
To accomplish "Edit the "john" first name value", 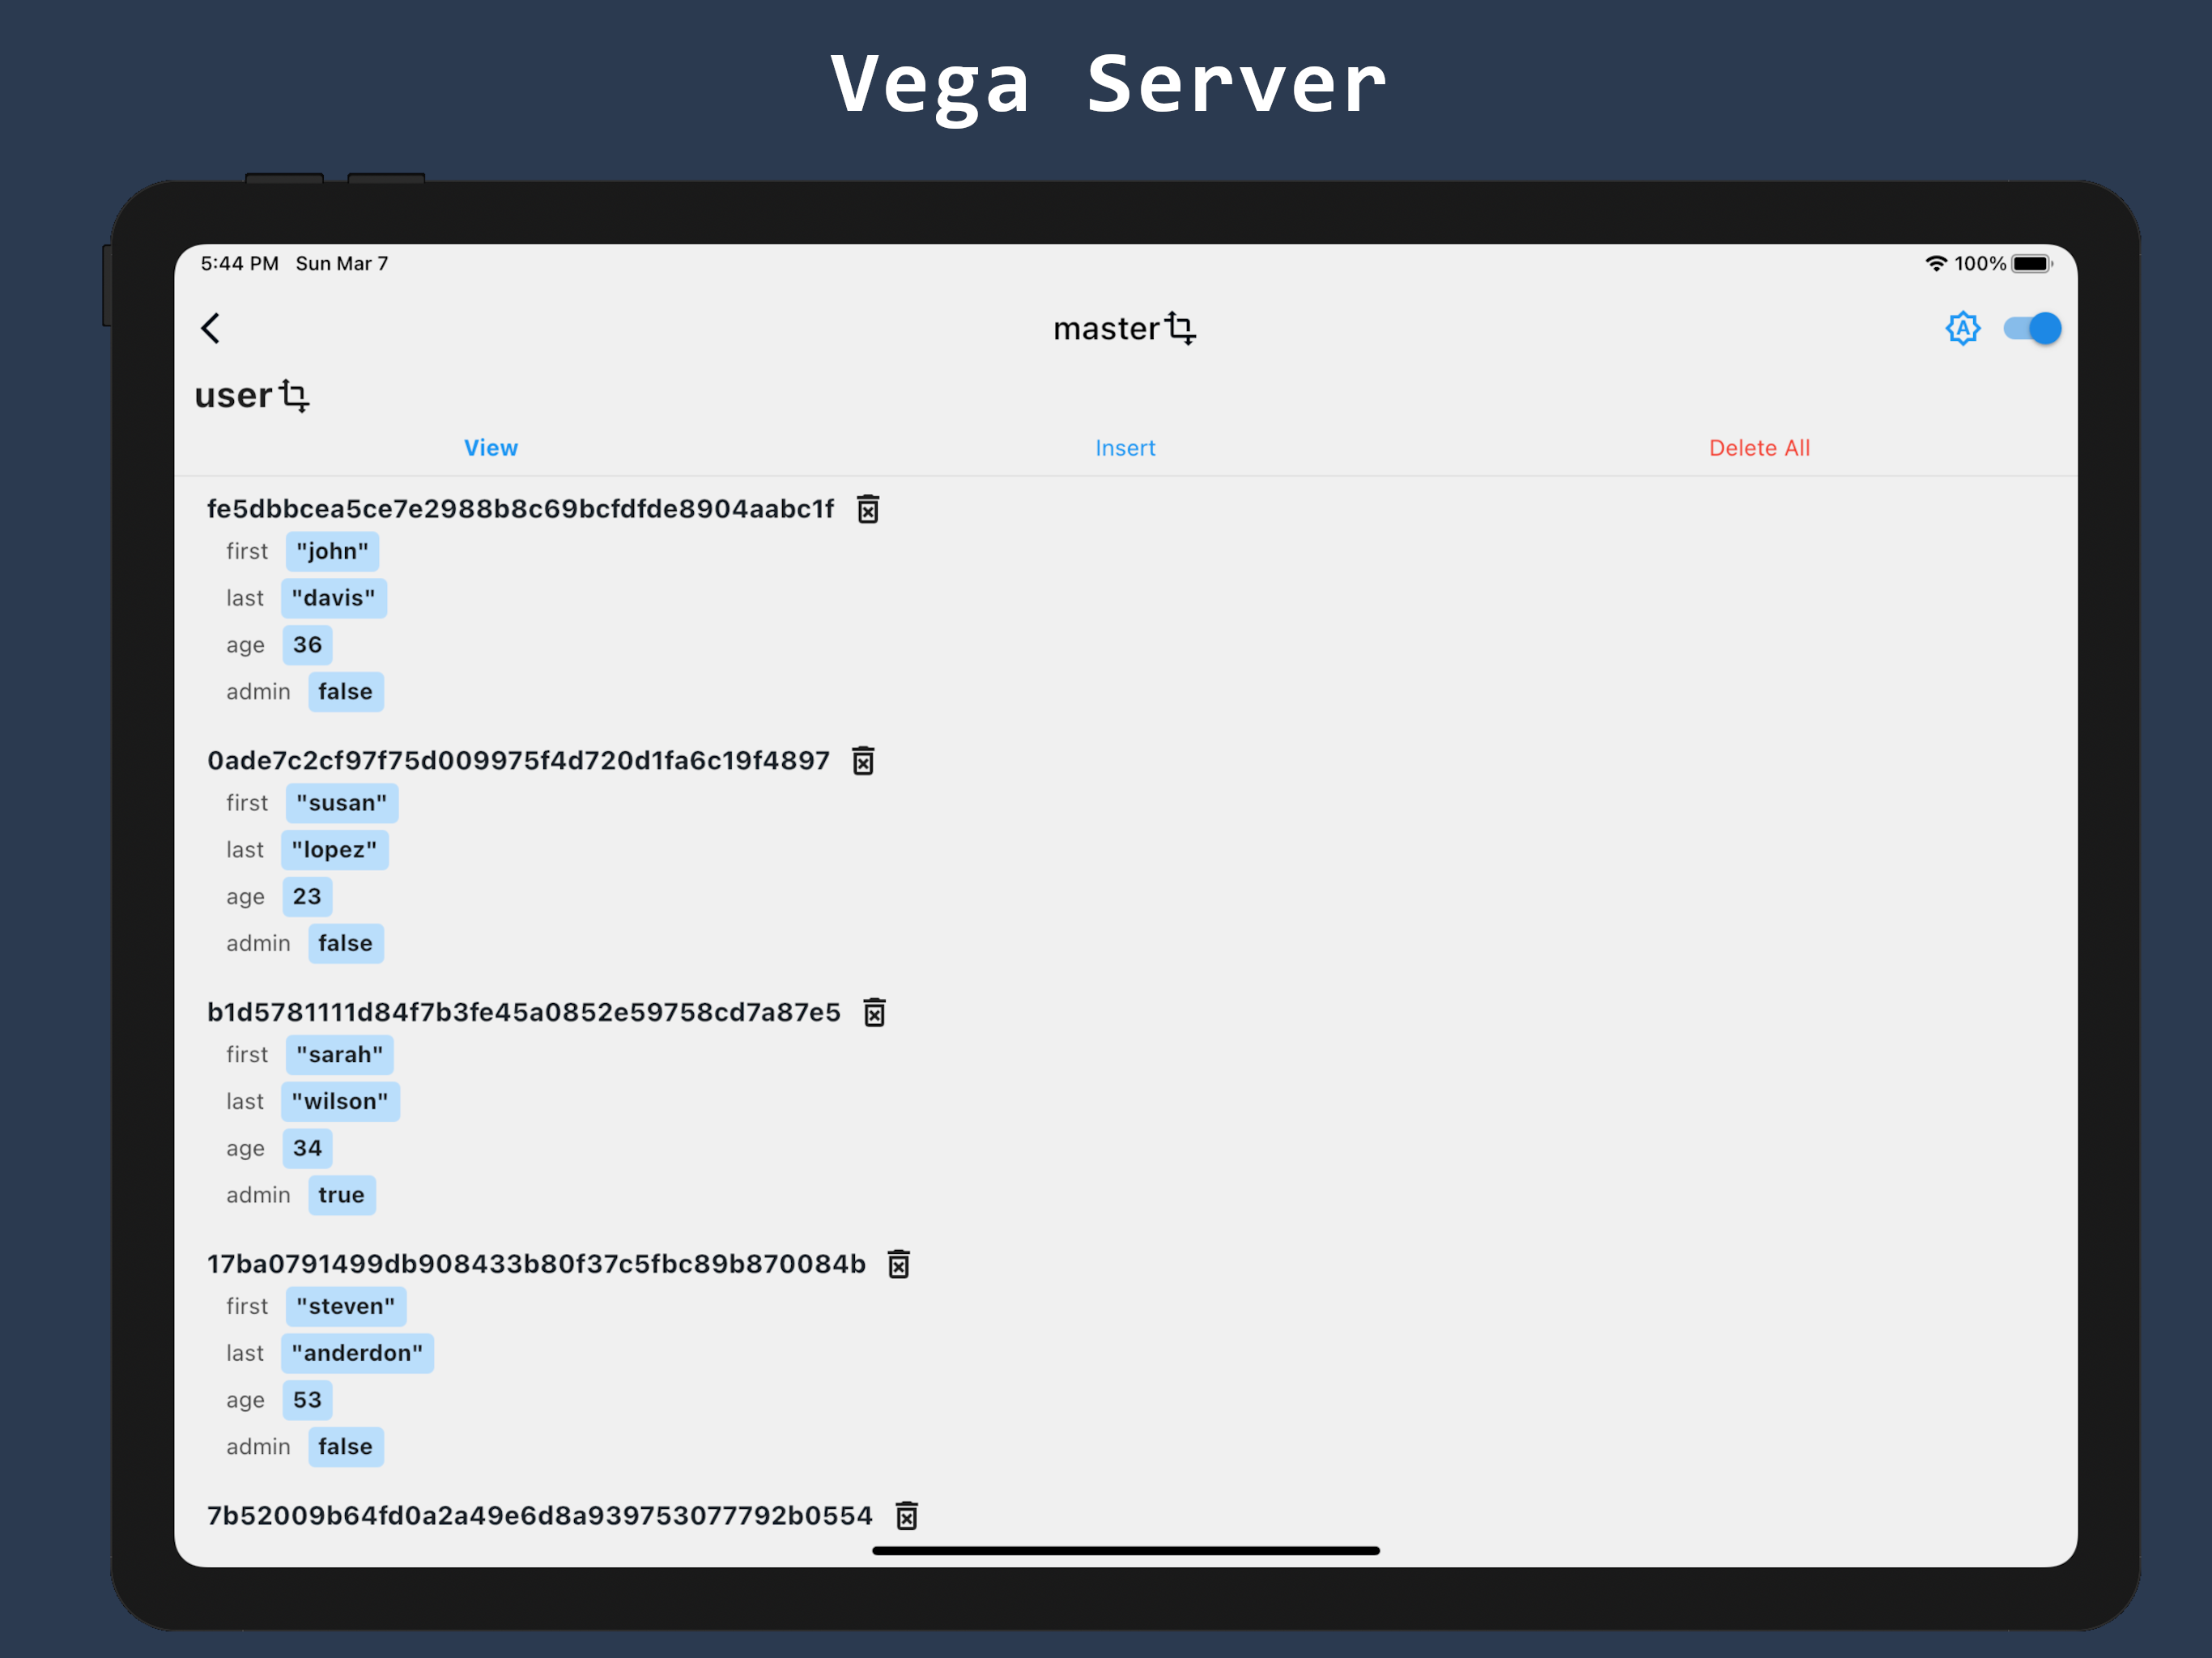I will coord(332,552).
